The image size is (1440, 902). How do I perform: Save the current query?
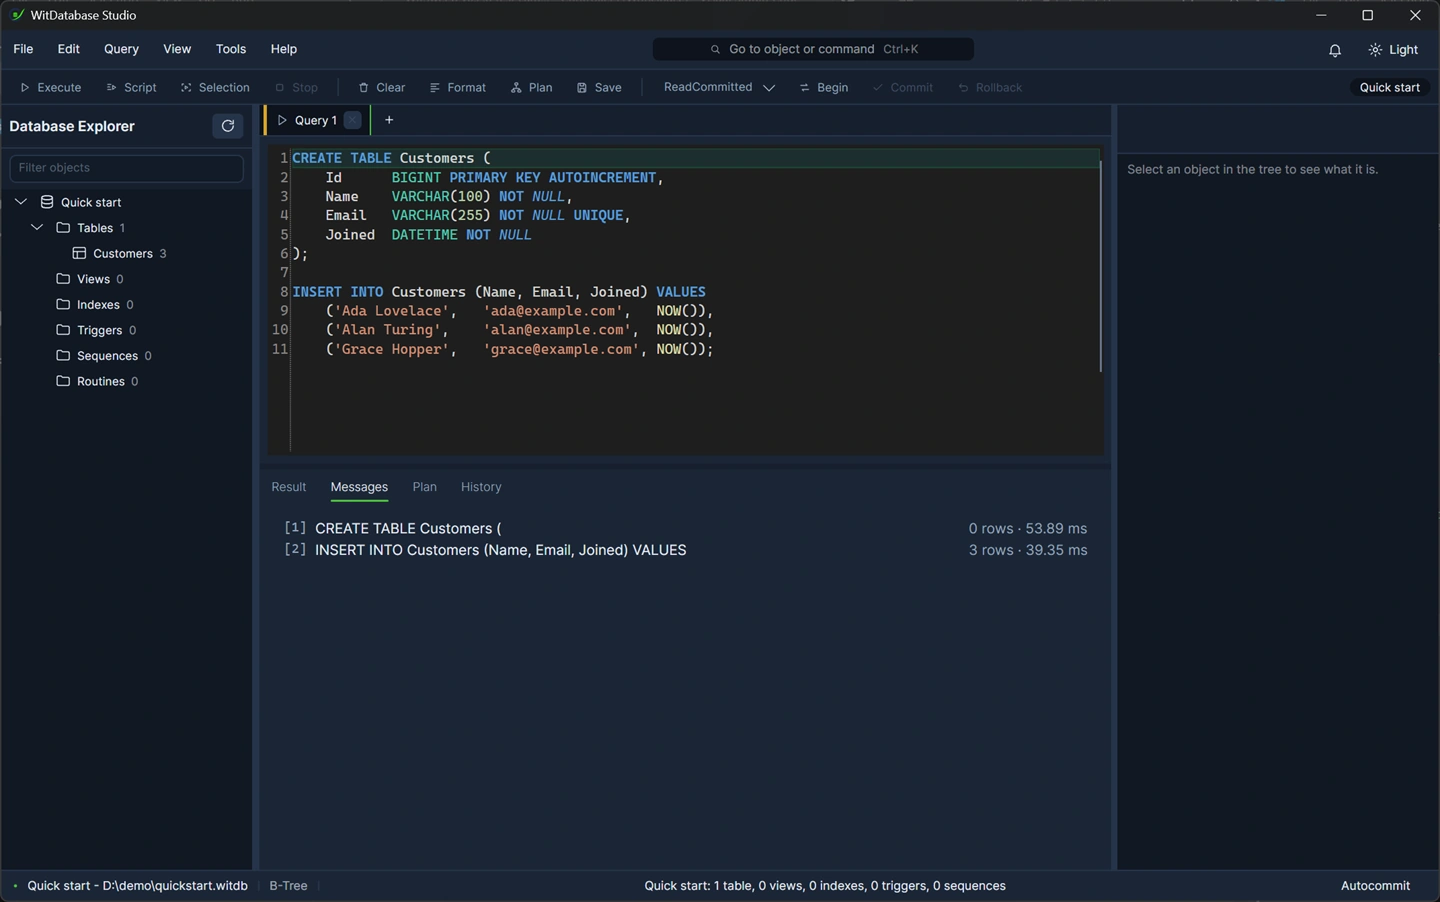tap(599, 87)
